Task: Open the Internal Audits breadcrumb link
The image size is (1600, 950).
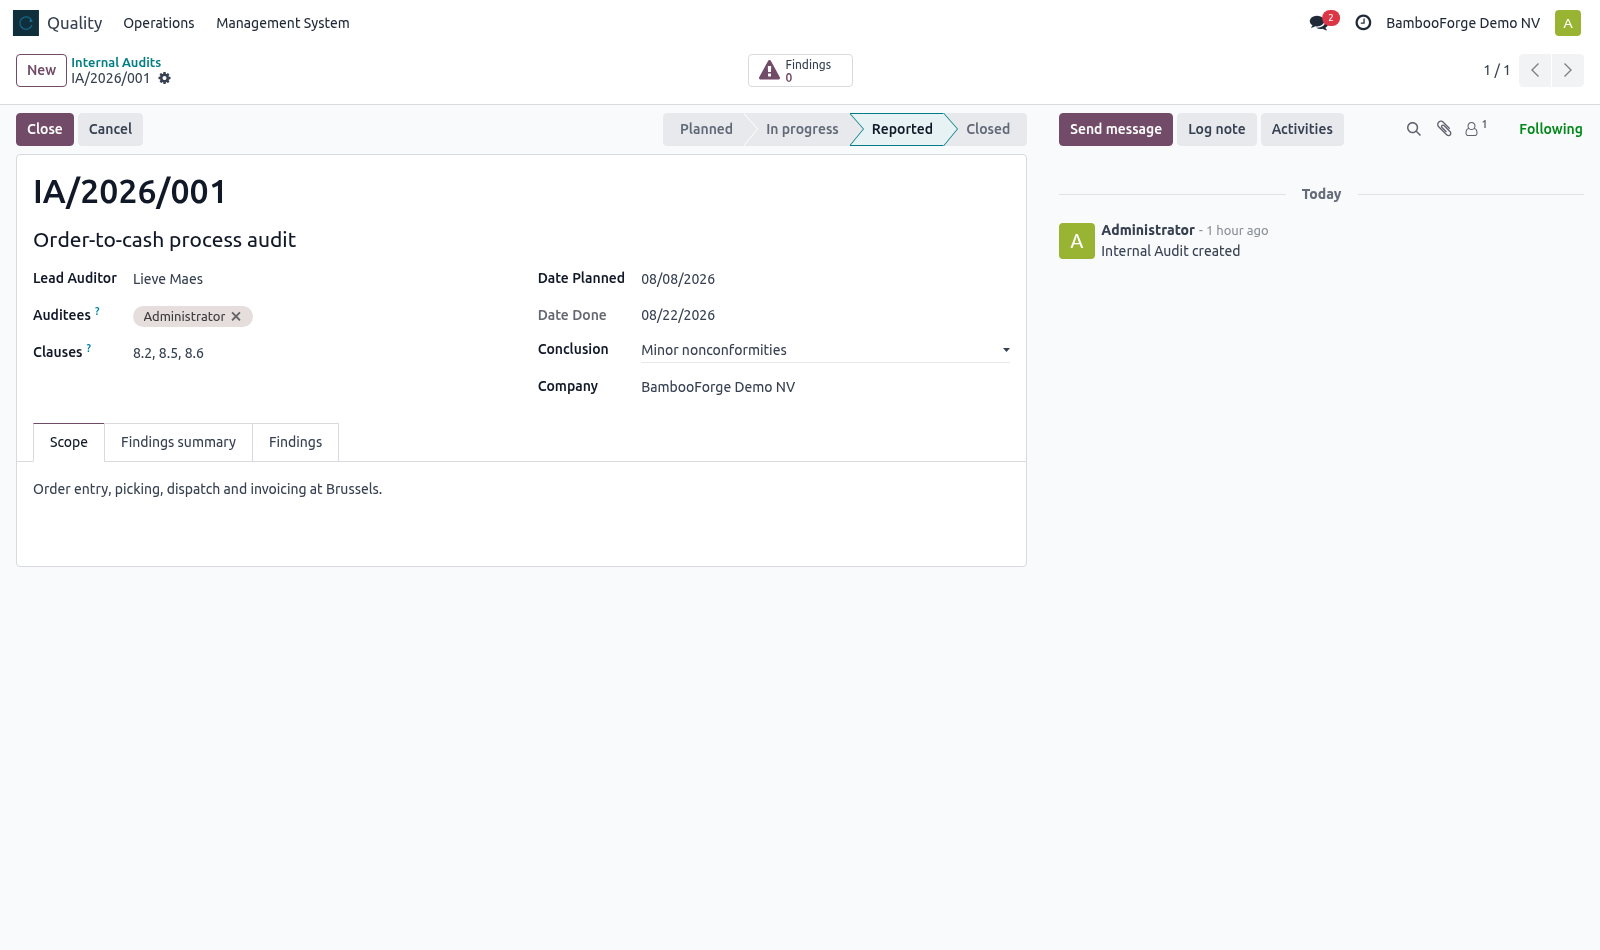Action: point(116,62)
